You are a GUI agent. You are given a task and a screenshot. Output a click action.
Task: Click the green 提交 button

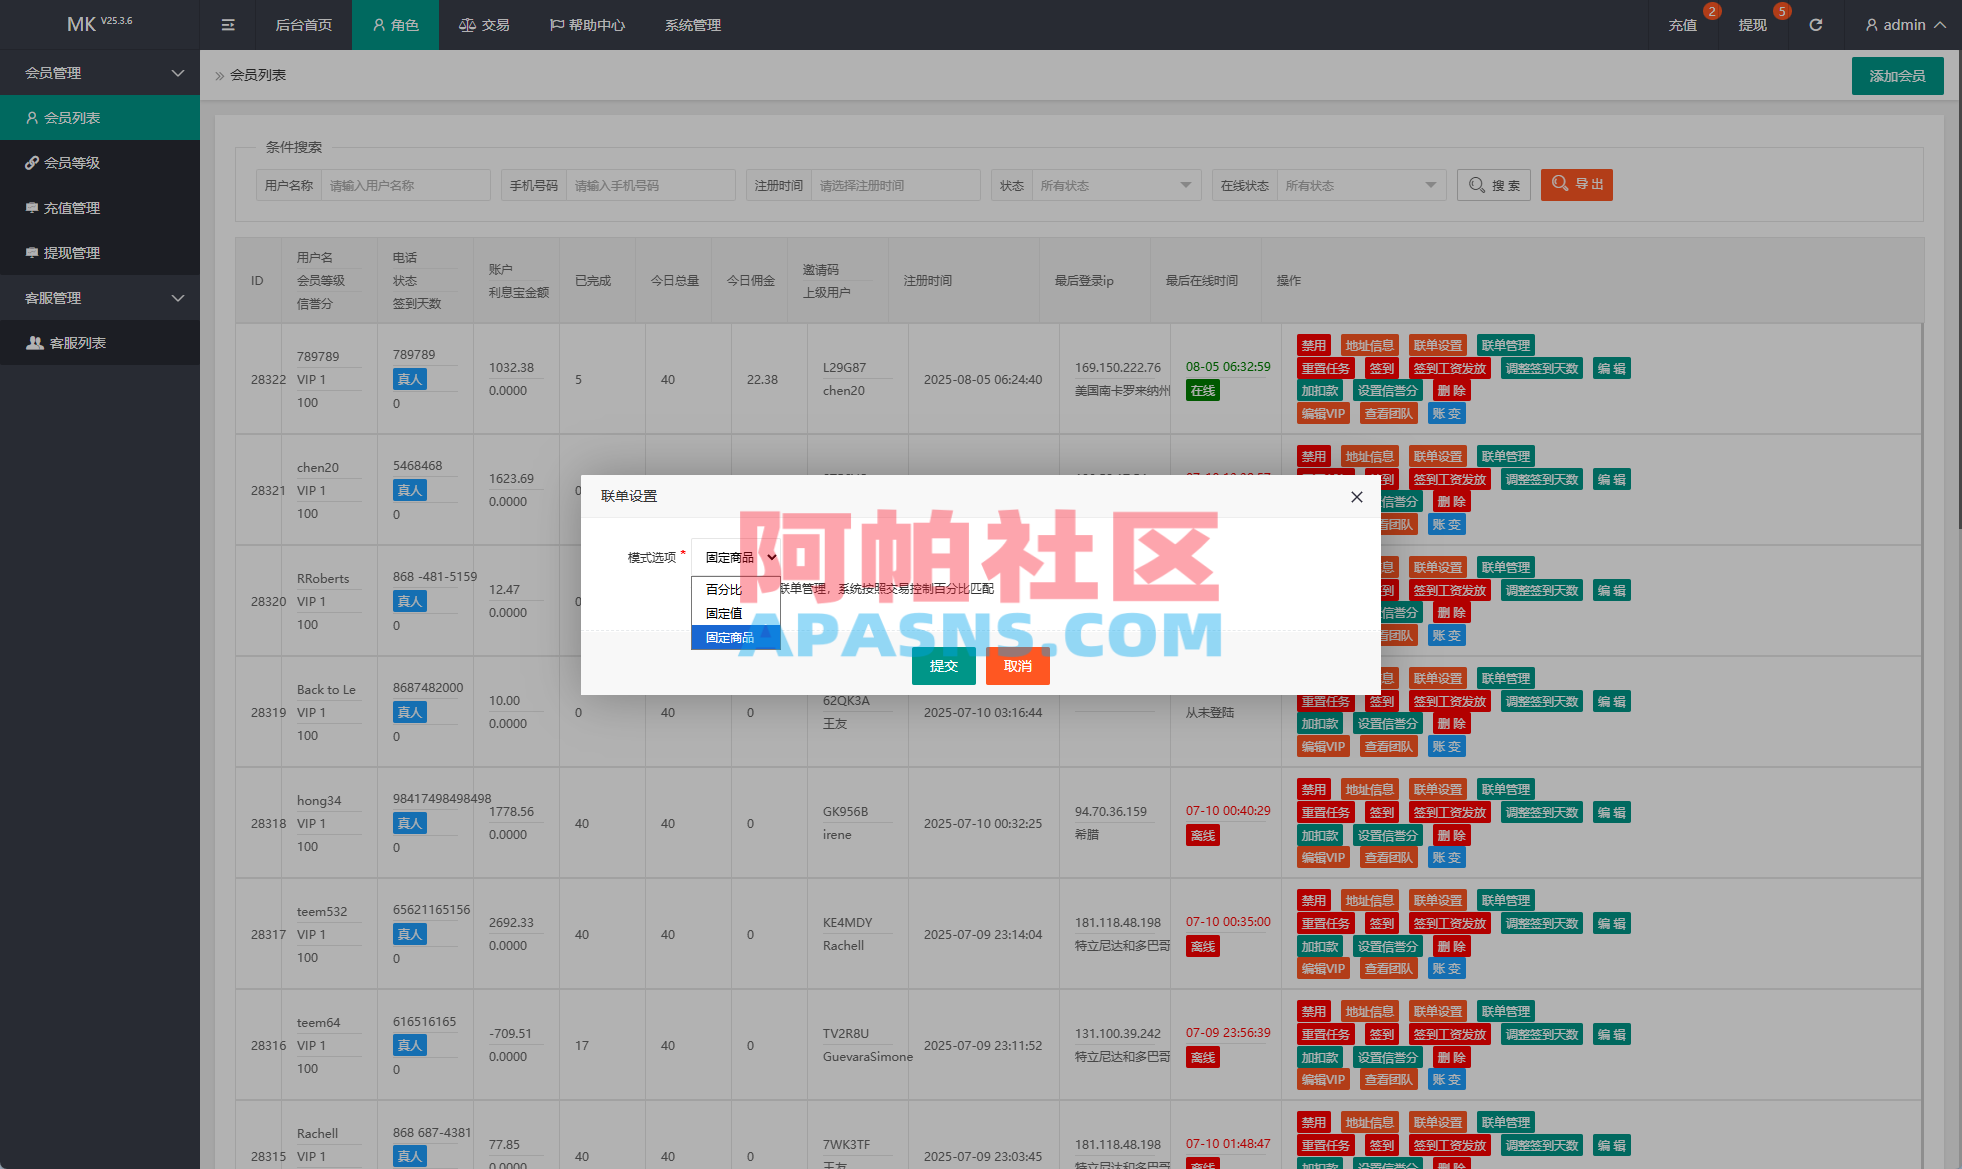coord(943,666)
